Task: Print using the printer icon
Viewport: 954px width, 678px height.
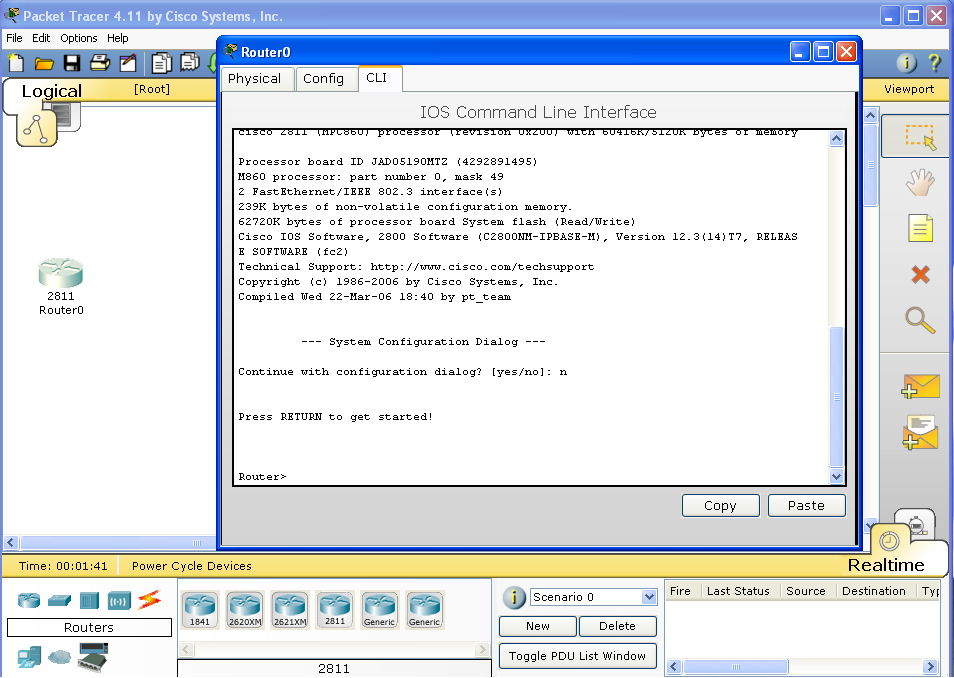Action: [100, 63]
